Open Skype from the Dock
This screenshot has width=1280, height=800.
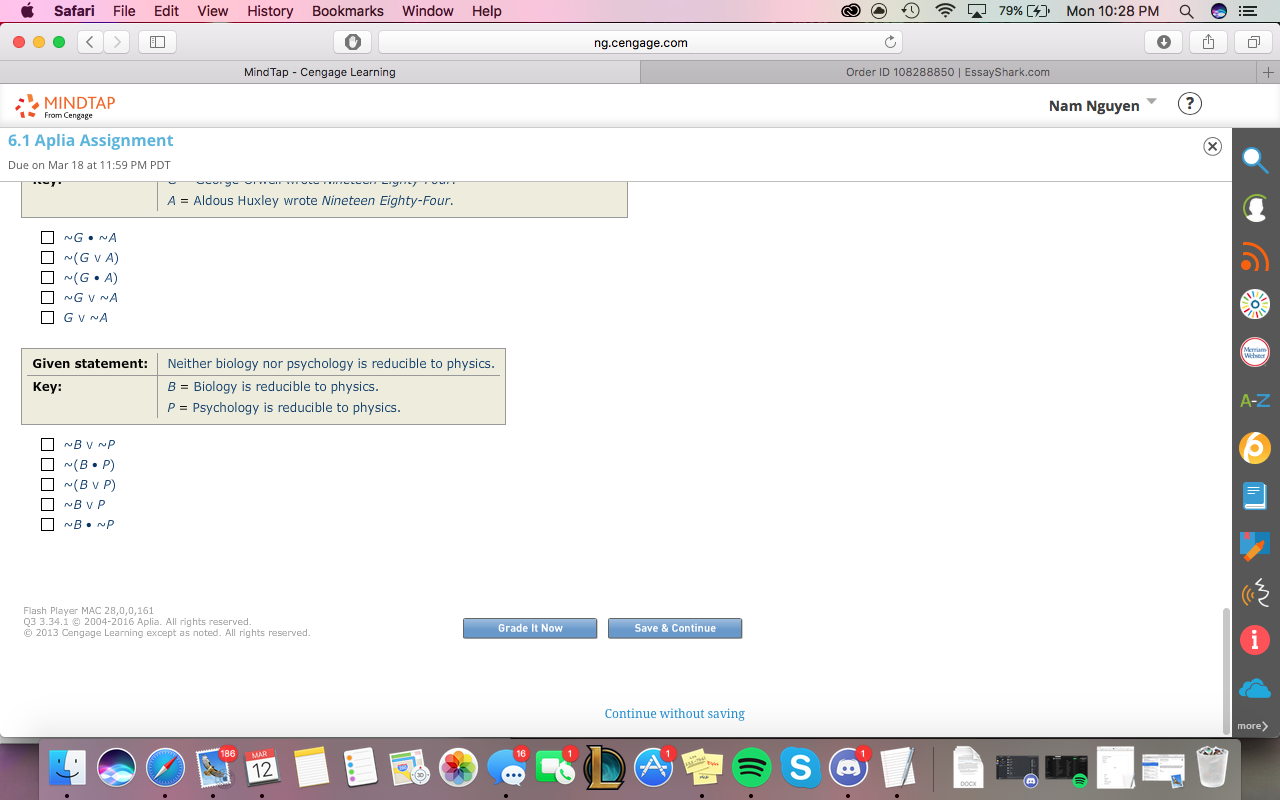800,767
